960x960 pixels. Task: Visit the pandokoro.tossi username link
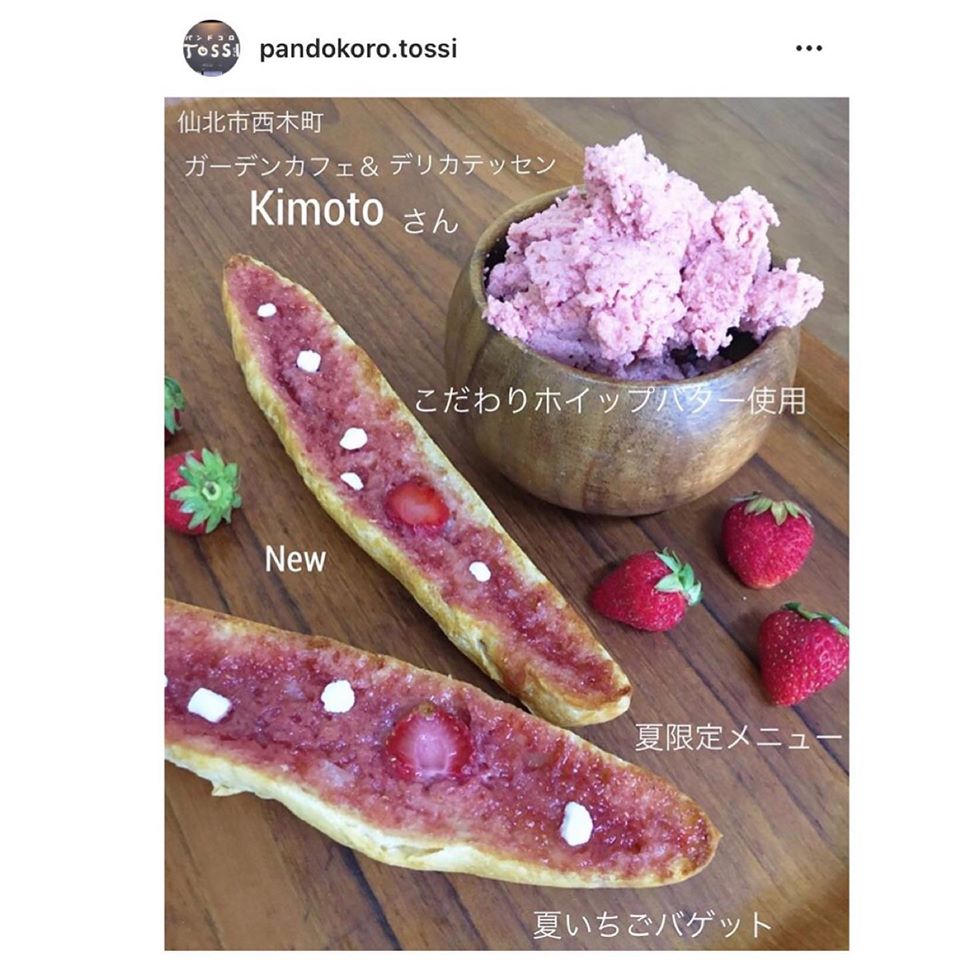coord(358,49)
